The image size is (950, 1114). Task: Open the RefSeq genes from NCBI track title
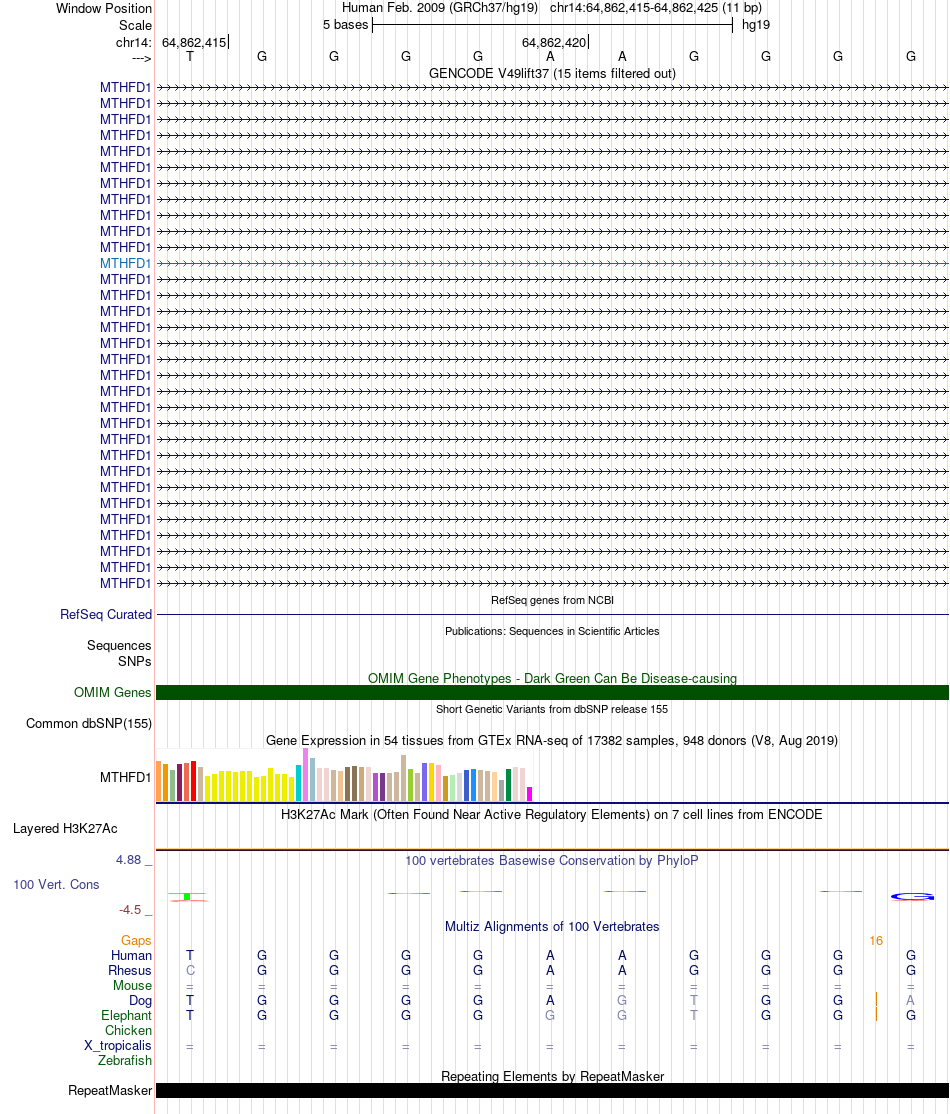(x=552, y=600)
